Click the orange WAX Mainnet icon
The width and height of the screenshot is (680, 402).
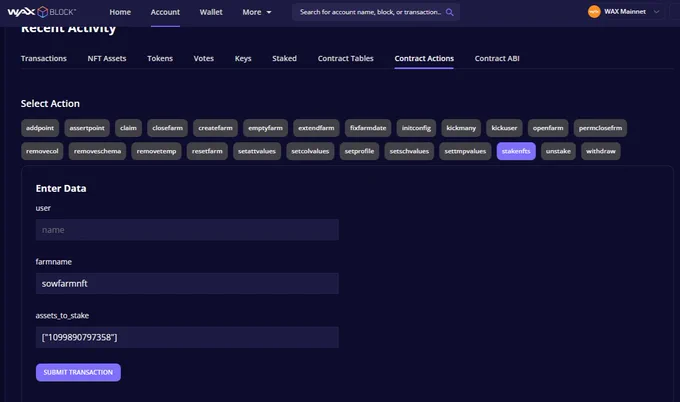[x=594, y=12]
